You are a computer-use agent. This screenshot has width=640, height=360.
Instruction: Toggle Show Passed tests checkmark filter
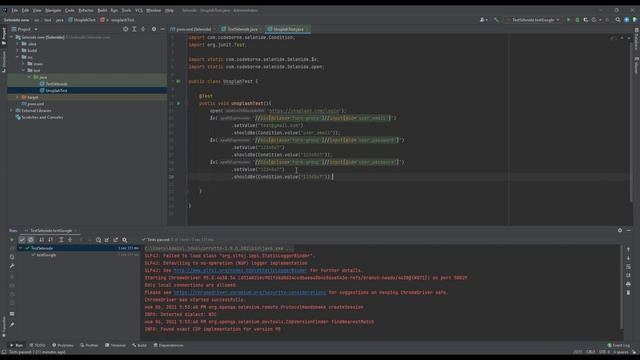22,240
